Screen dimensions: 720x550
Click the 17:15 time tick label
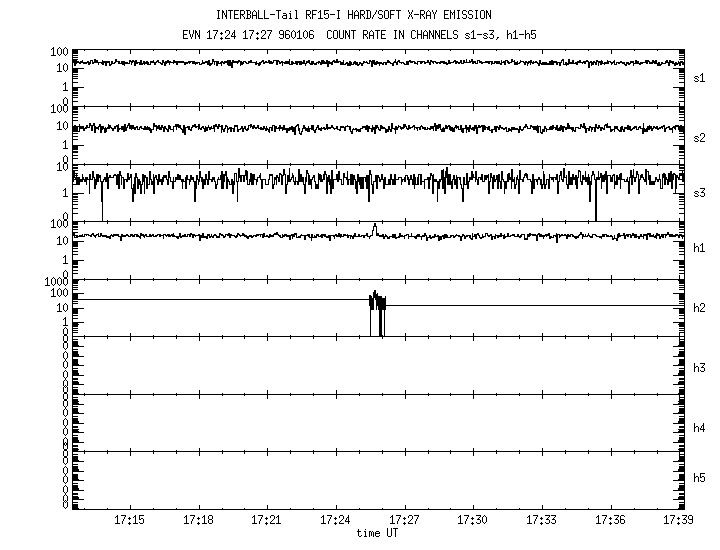tap(129, 520)
